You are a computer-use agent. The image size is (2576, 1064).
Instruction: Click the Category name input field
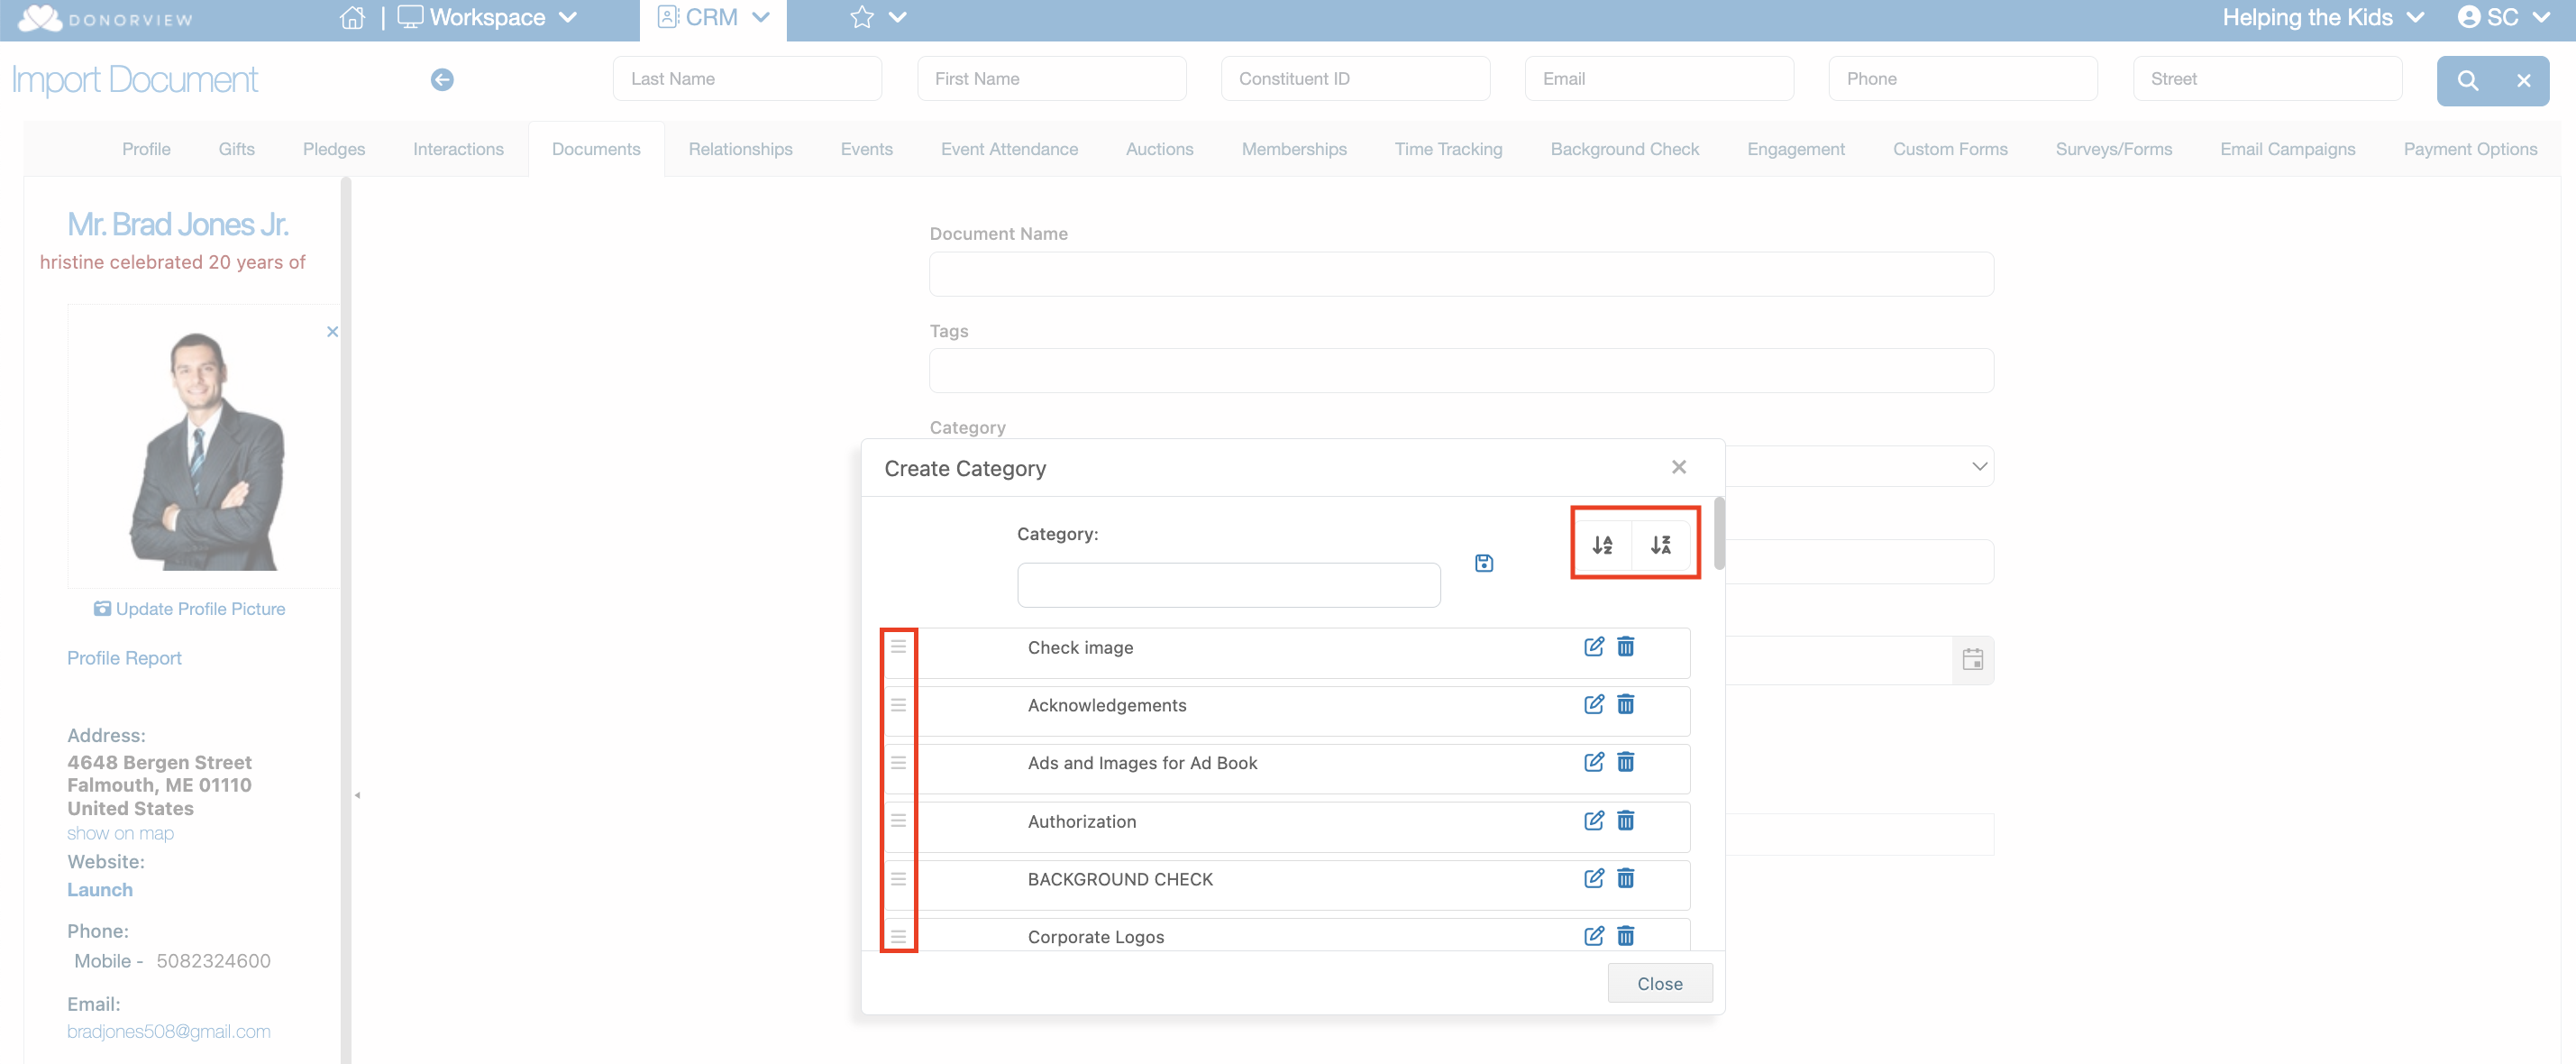[1228, 585]
